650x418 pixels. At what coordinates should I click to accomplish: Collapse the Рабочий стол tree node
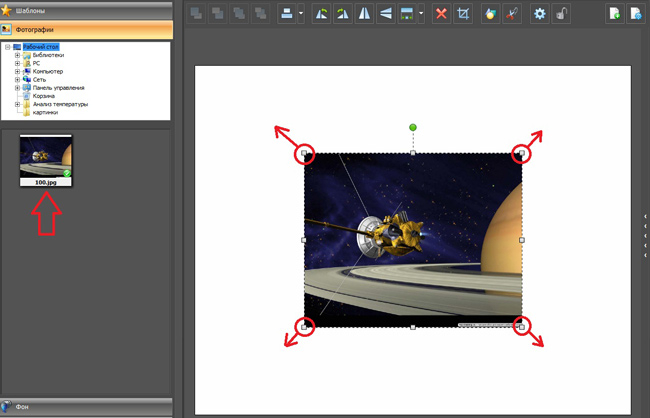click(x=7, y=47)
